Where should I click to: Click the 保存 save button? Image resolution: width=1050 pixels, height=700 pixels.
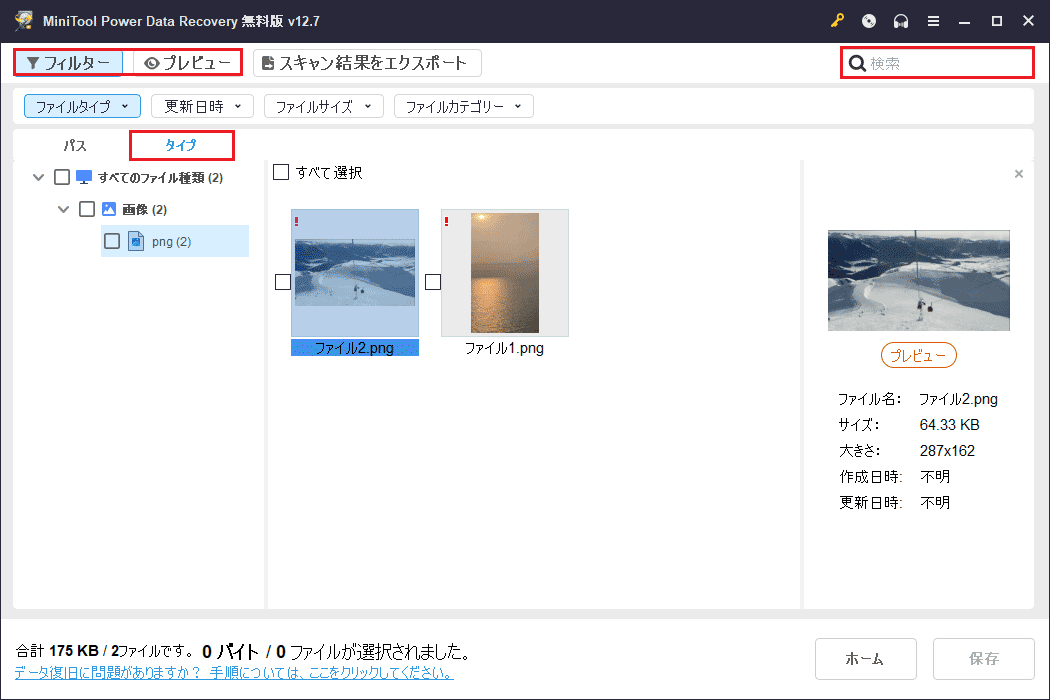pos(983,658)
